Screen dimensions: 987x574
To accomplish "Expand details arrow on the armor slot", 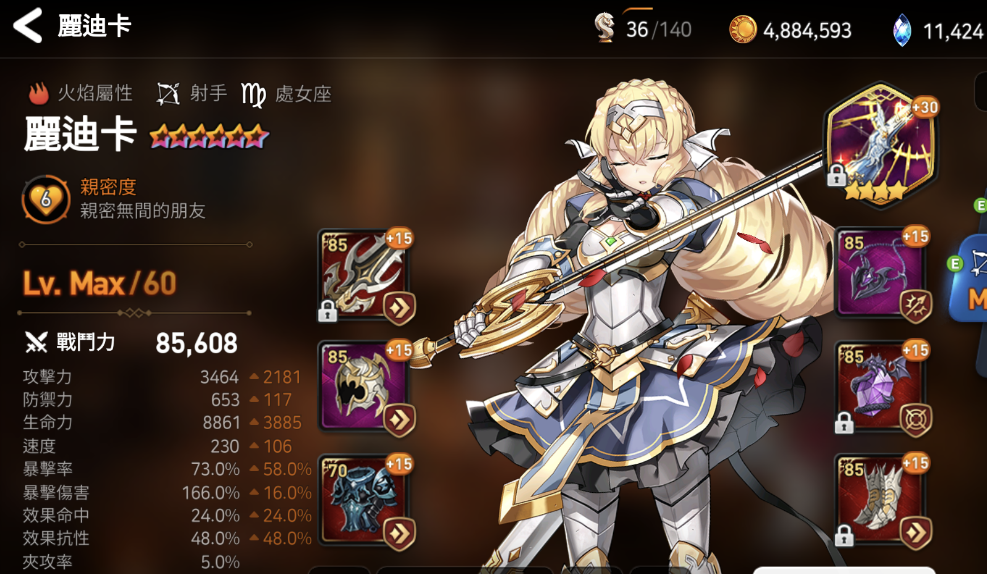I will click(399, 534).
